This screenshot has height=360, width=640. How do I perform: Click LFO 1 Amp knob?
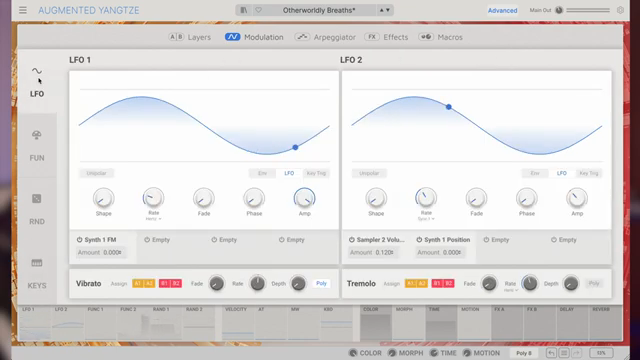point(304,198)
